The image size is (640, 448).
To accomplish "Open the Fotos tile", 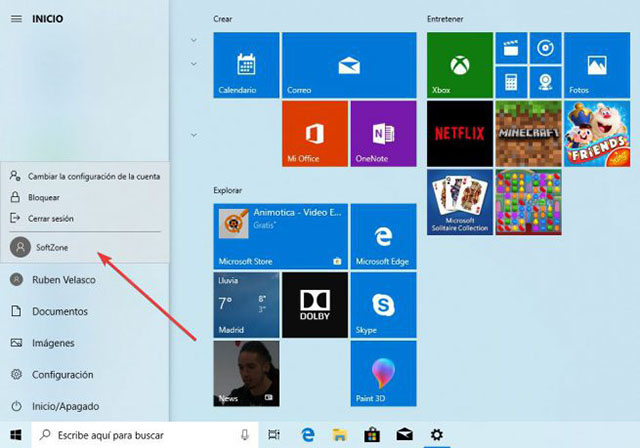I will (597, 65).
